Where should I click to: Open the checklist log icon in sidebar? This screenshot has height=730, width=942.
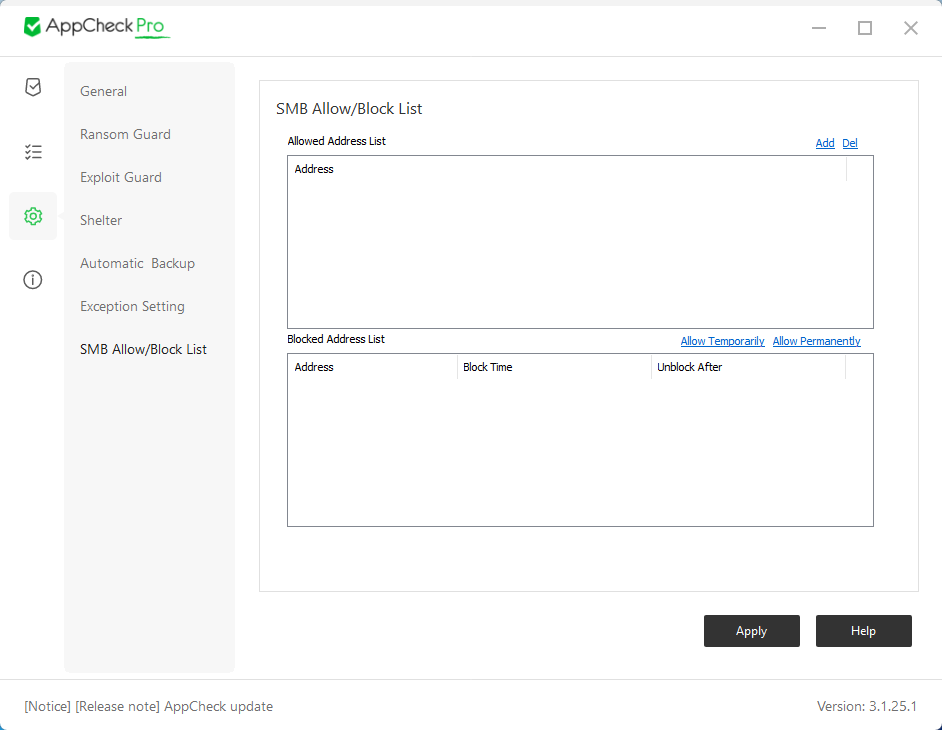tap(33, 152)
